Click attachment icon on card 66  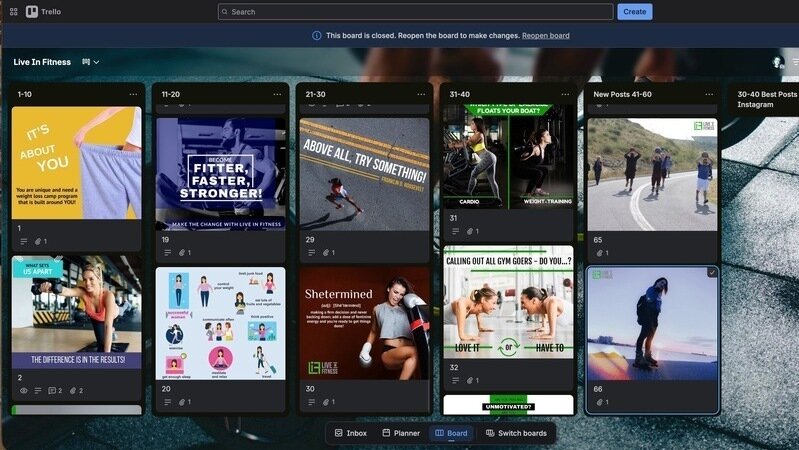pos(602,403)
